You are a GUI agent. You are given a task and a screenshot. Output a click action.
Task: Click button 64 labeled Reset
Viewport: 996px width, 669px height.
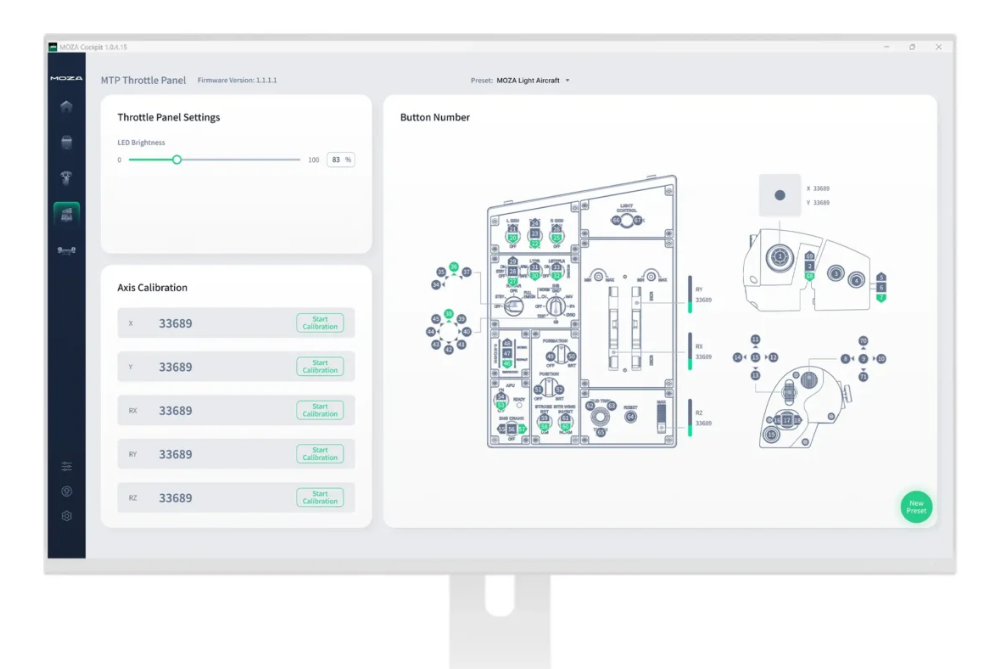(630, 417)
